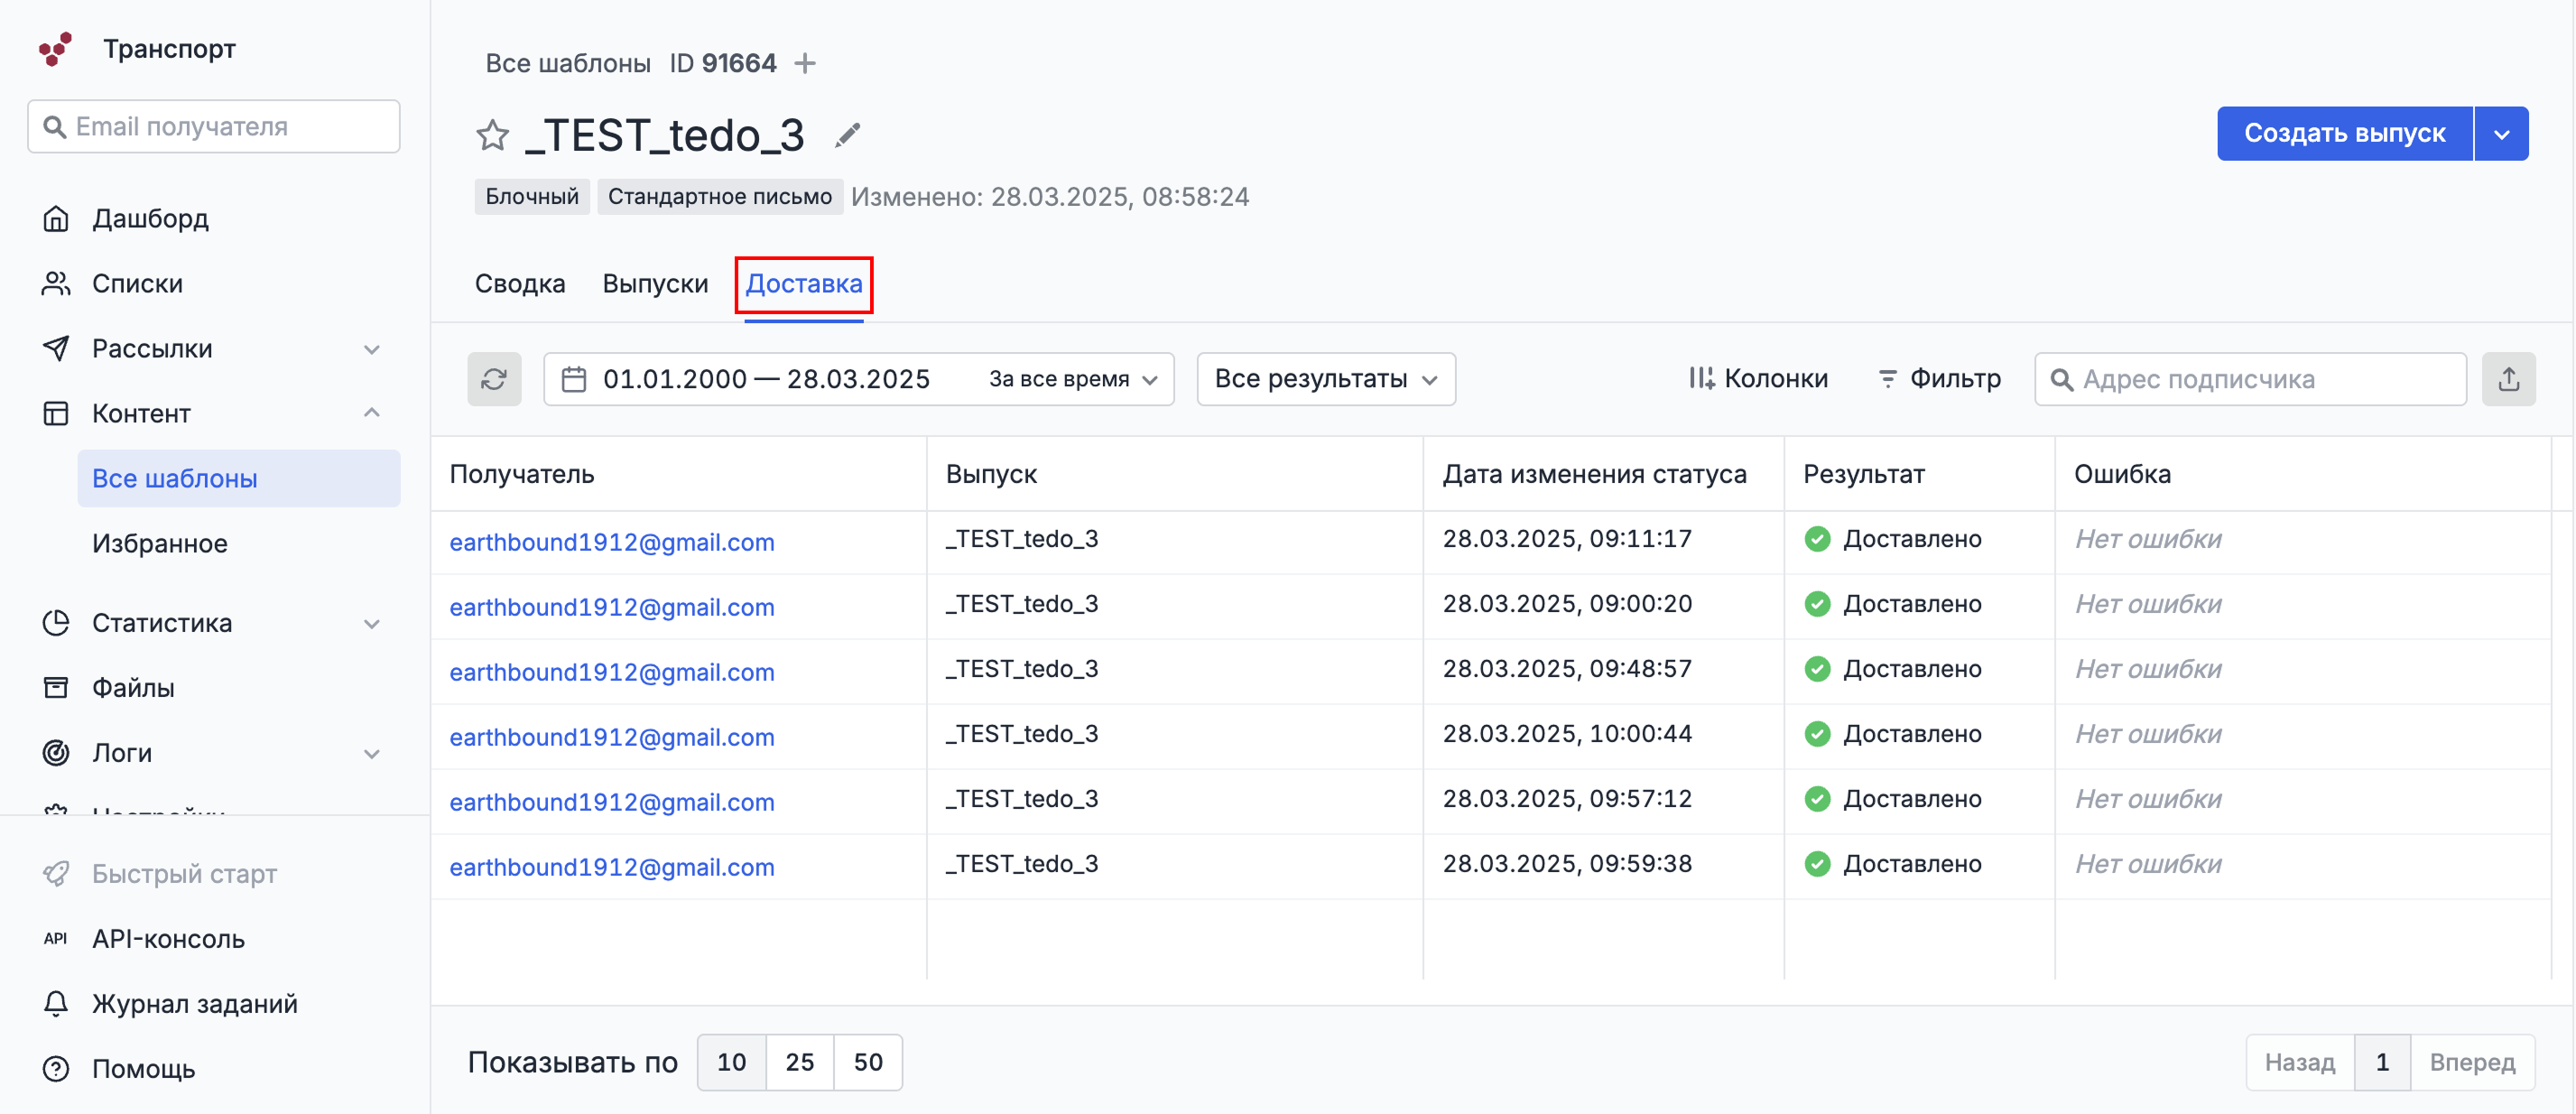
Task: Click the export upload icon button
Action: [x=2508, y=379]
